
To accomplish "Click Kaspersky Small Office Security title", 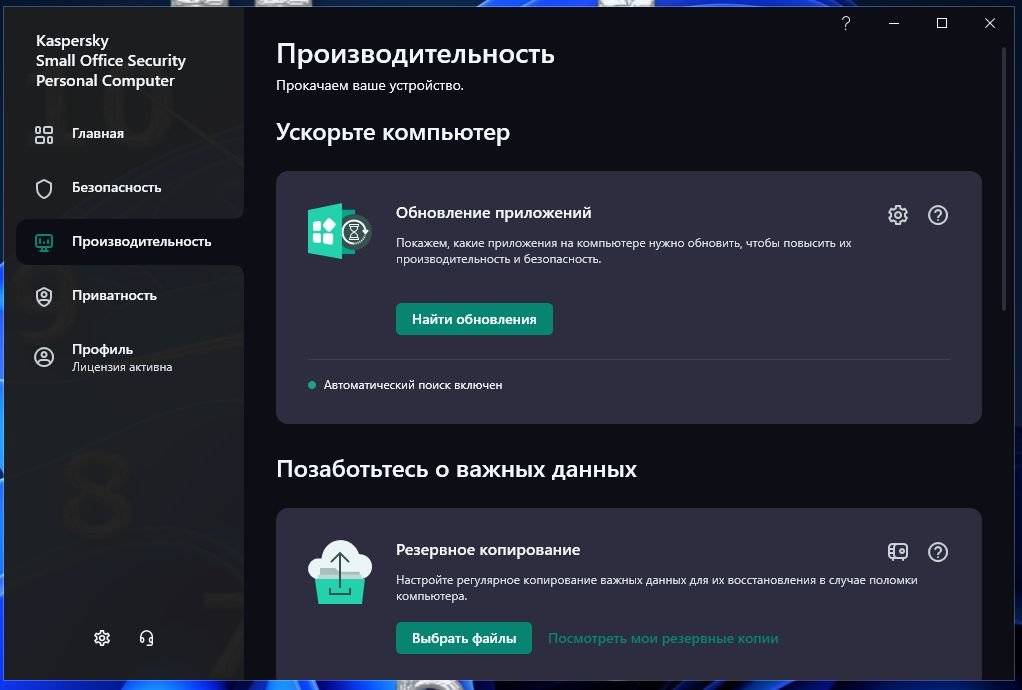I will (x=110, y=61).
